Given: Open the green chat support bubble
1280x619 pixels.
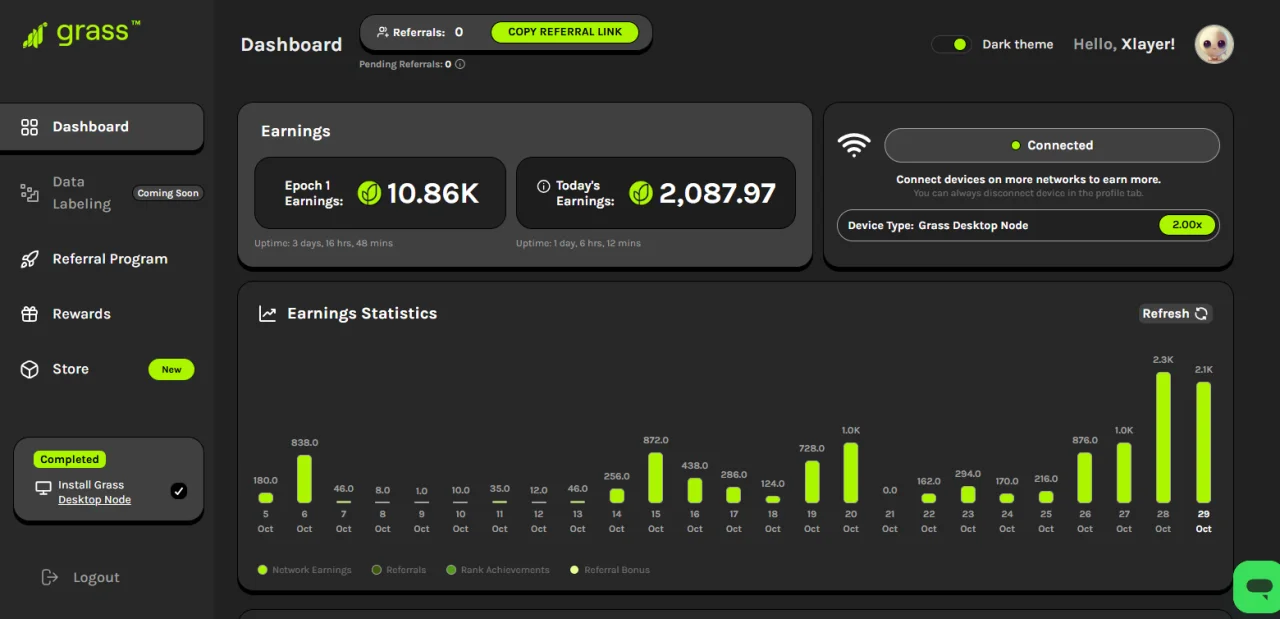Looking at the screenshot, I should click(x=1259, y=587).
